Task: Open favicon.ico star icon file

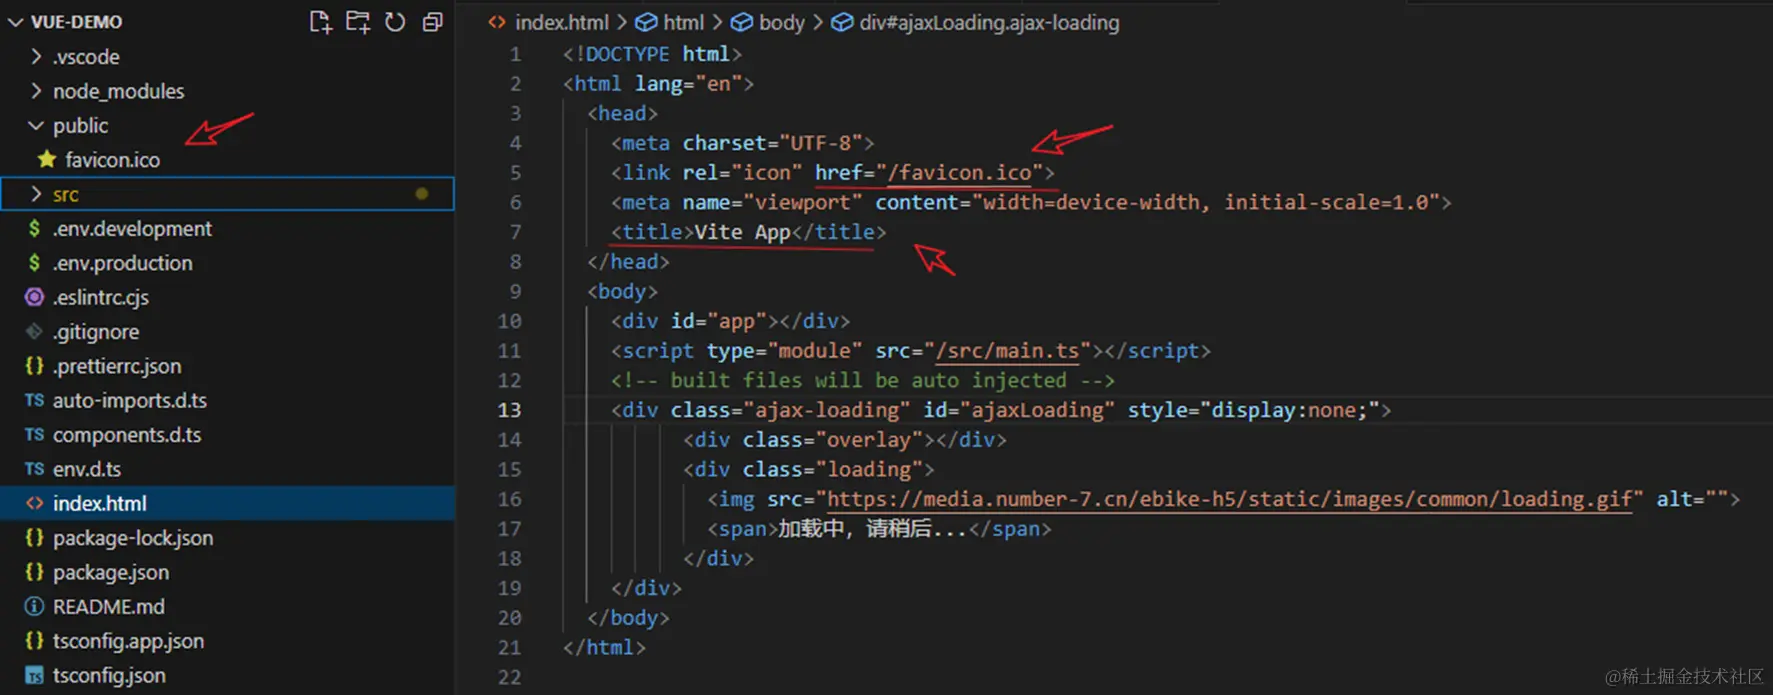Action: [x=46, y=159]
